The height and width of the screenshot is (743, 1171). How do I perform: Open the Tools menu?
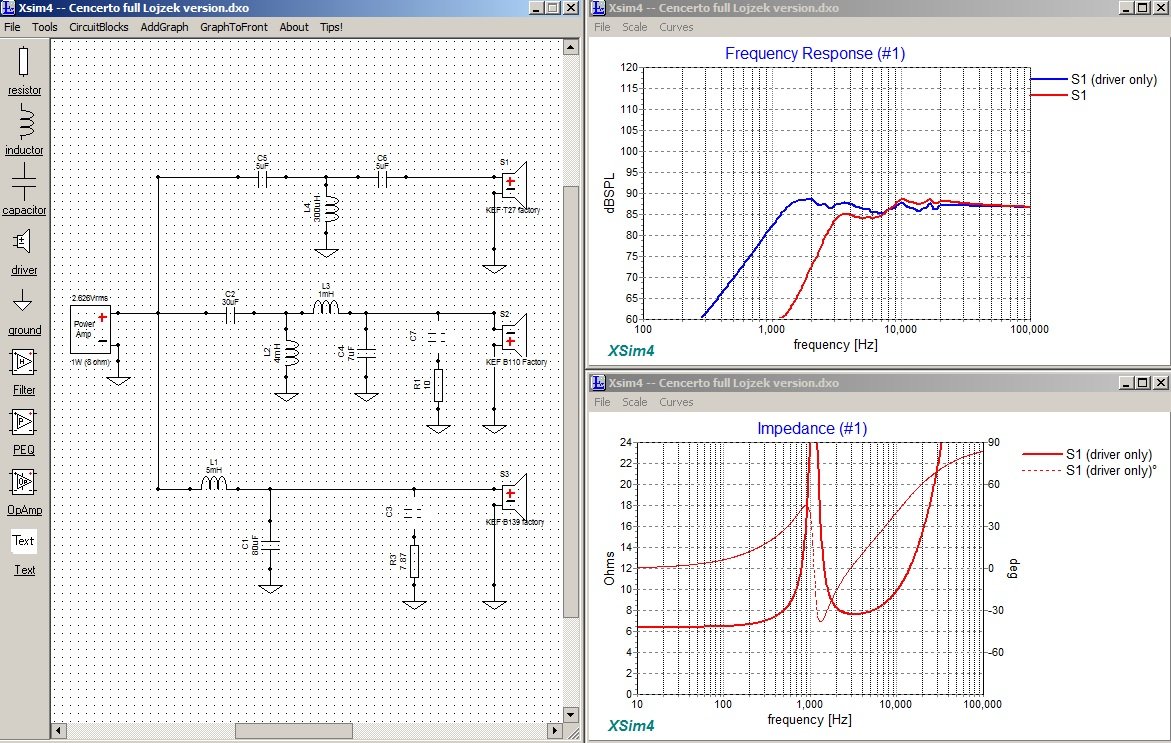pos(44,27)
